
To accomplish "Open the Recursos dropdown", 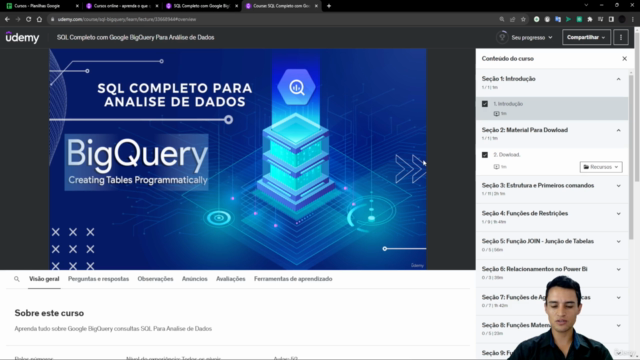I will tap(601, 167).
